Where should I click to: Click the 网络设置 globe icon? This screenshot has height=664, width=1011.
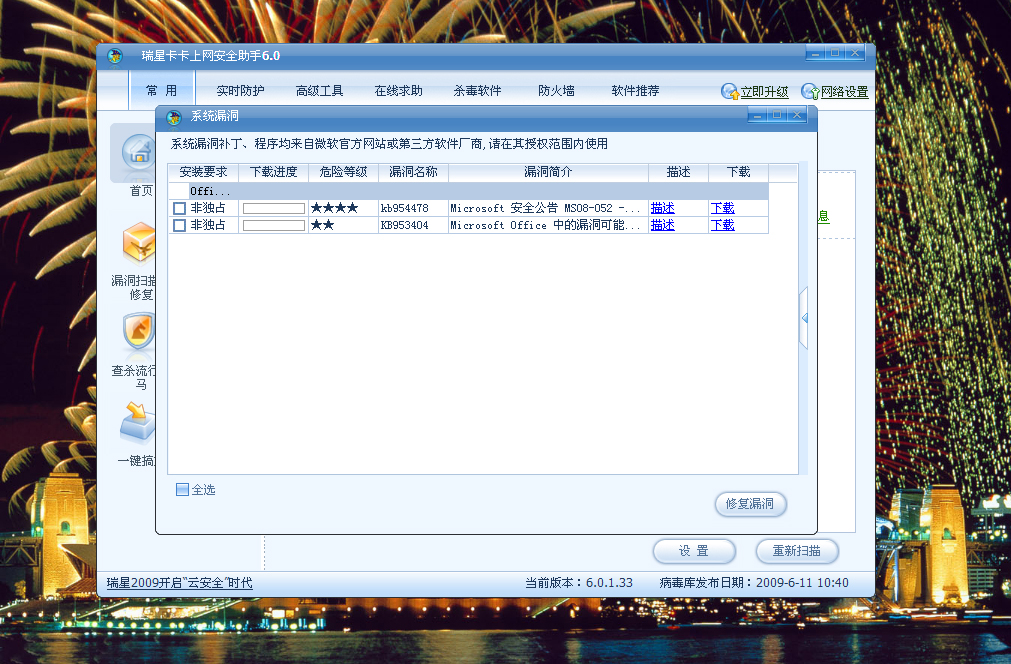pyautogui.click(x=810, y=92)
